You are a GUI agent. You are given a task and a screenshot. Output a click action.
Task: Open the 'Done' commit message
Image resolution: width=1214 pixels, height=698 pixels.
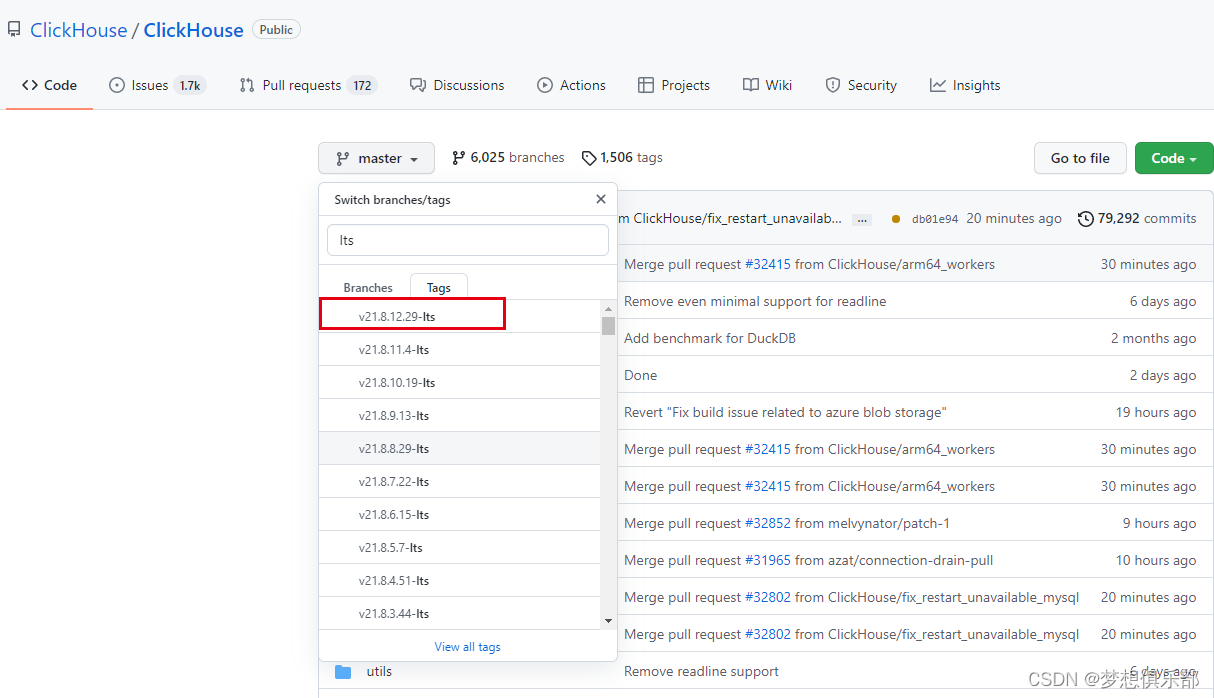pos(640,375)
